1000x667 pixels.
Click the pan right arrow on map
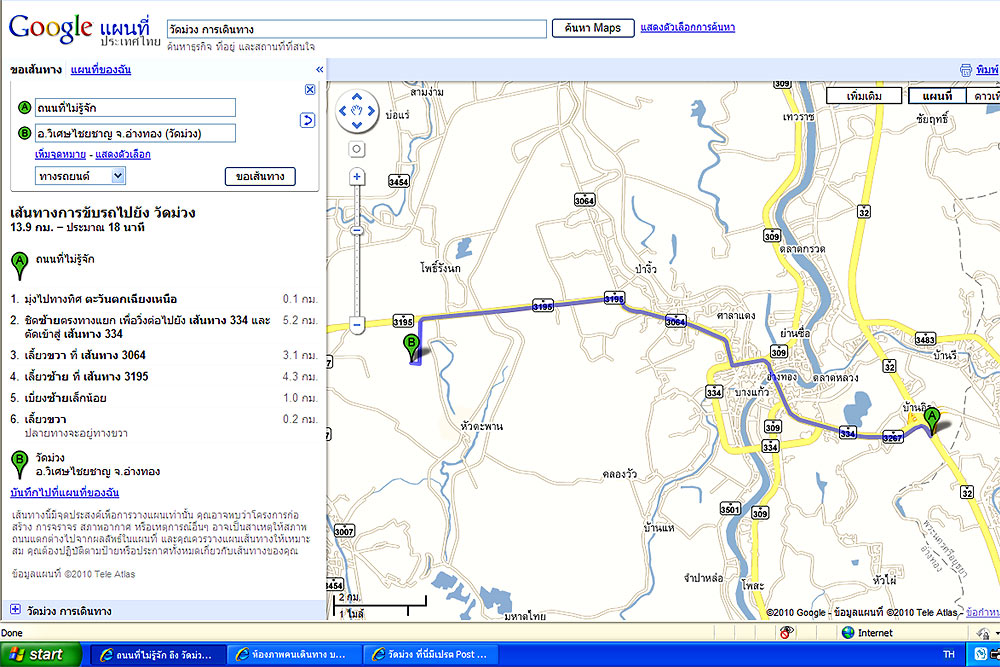tap(371, 111)
